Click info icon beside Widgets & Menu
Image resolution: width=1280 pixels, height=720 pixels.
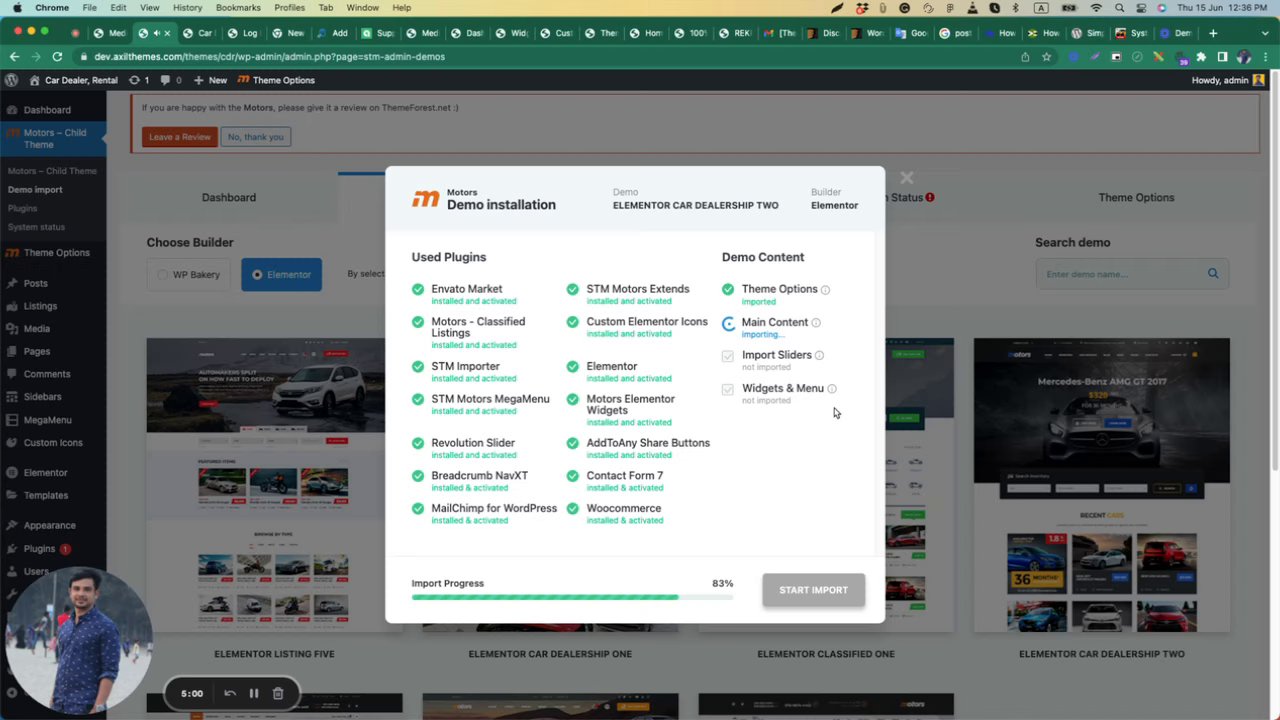coord(832,389)
